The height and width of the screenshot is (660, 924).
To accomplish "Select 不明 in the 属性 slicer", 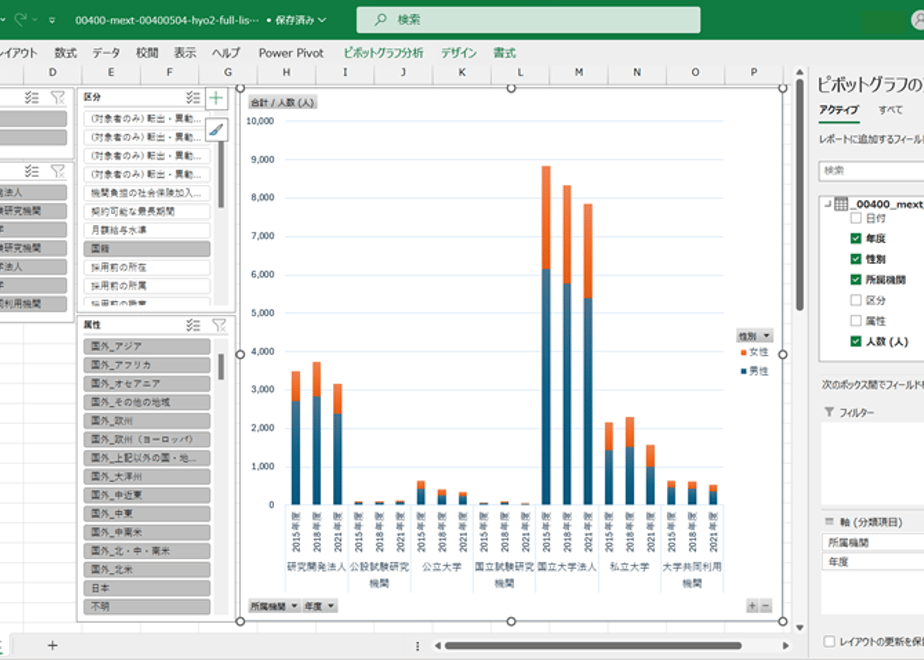I will (147, 606).
